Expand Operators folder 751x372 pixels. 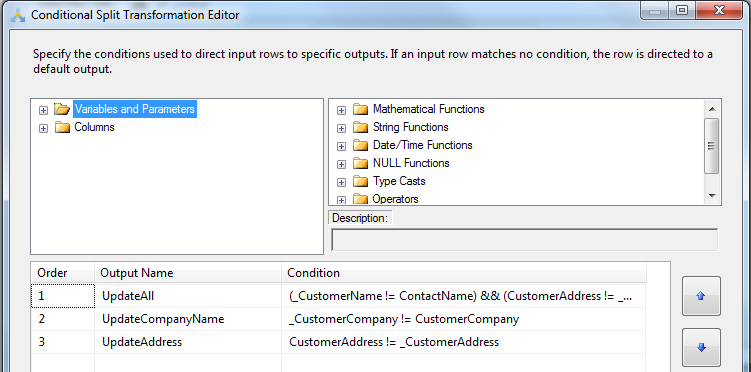(341, 200)
